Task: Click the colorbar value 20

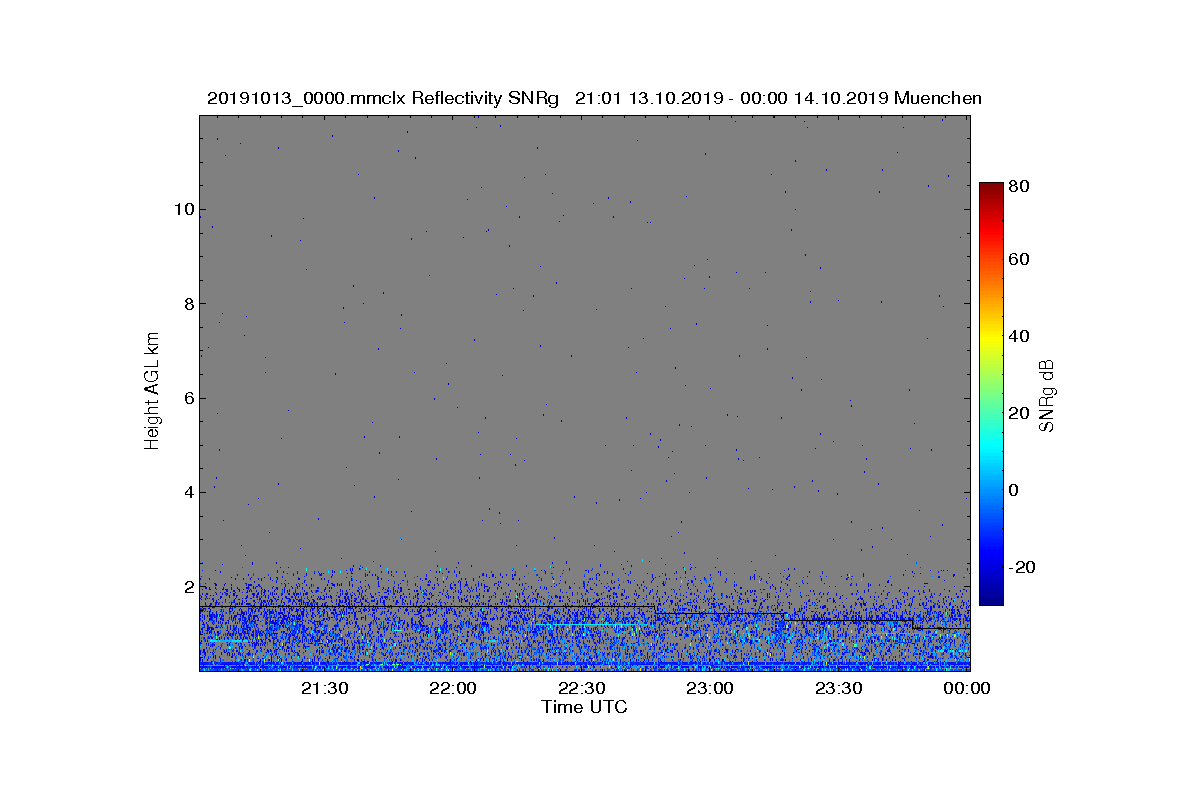Action: [1020, 413]
